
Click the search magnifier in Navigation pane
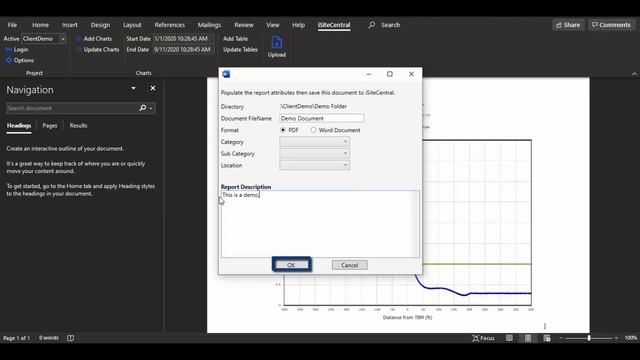click(142, 108)
